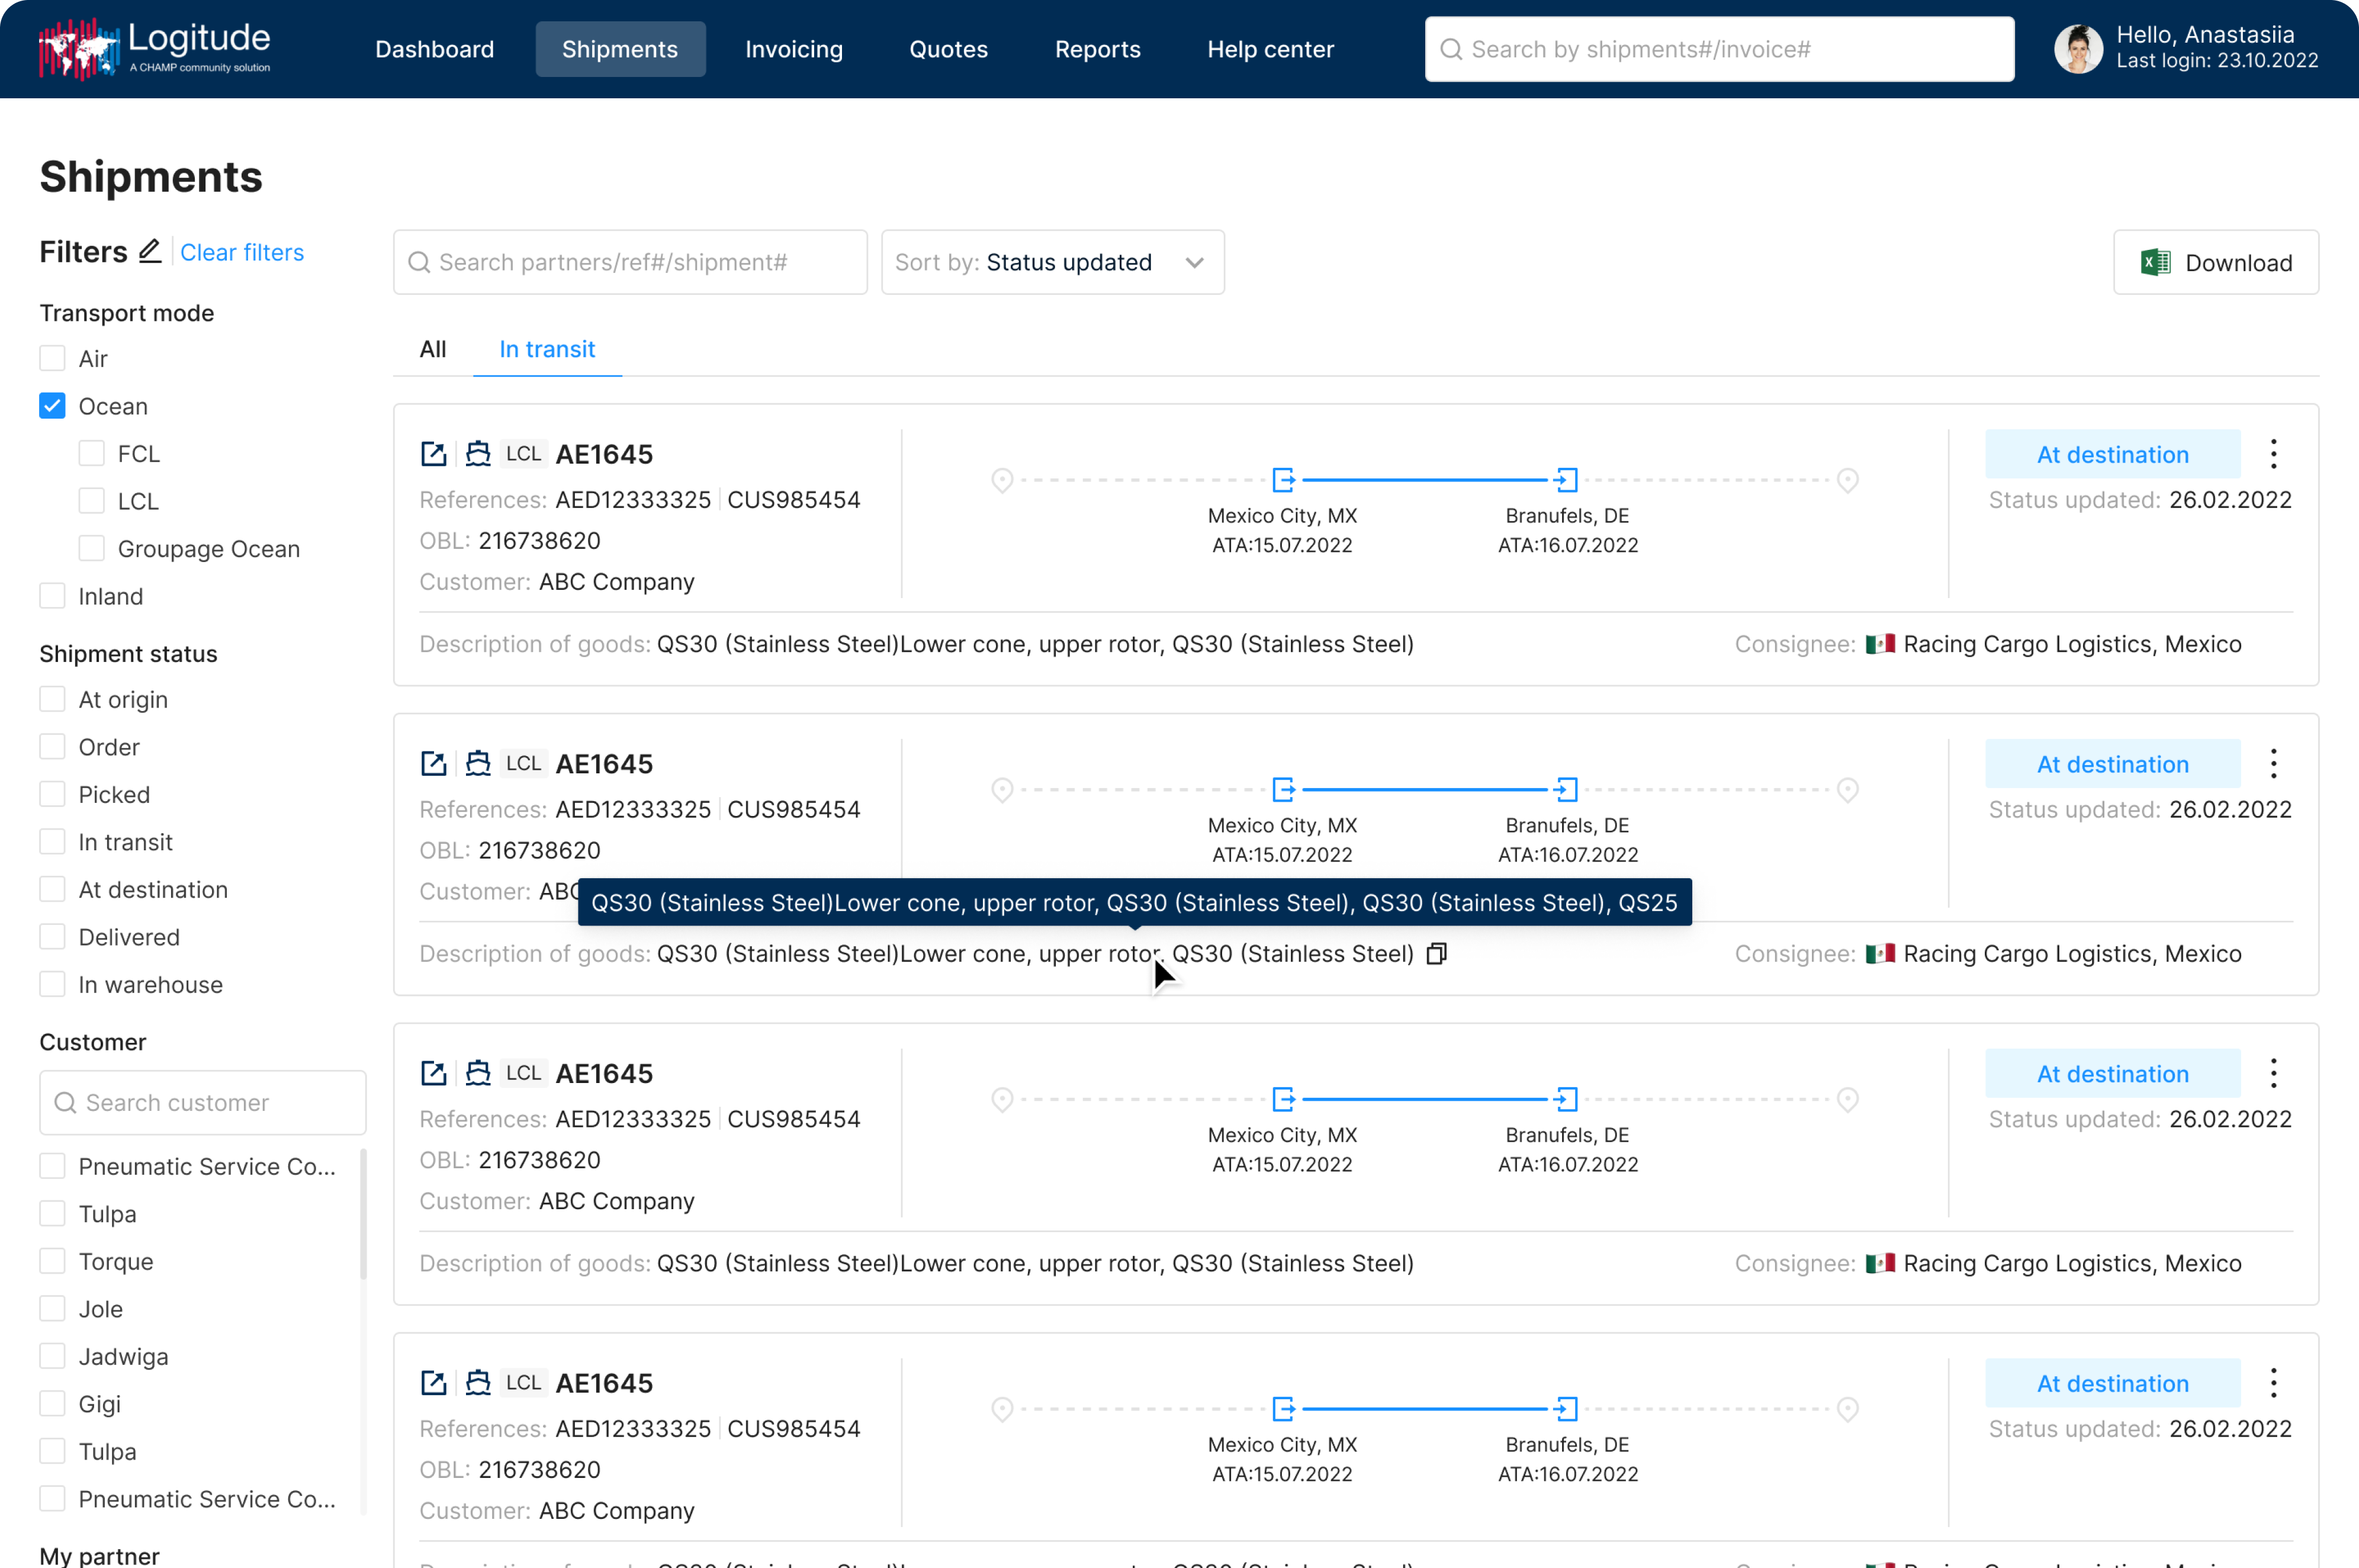The height and width of the screenshot is (1568, 2359).
Task: Open more options menu on third shipment
Action: (x=2274, y=1073)
